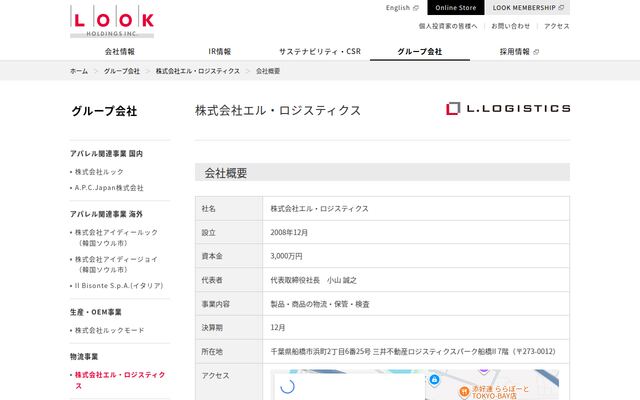Click external link icon on LOOK MEMBERSHIP
Screen dimensions: 640x400
[561, 8]
